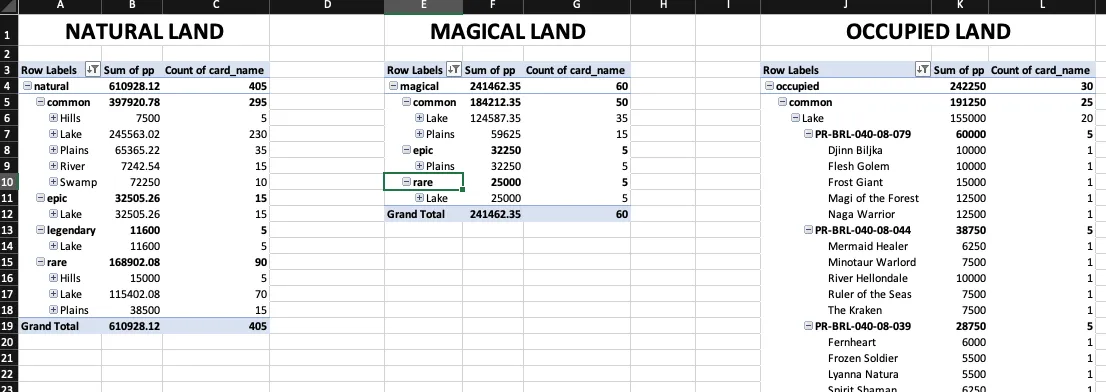Select the Ruler of the Seas cell

point(846,294)
